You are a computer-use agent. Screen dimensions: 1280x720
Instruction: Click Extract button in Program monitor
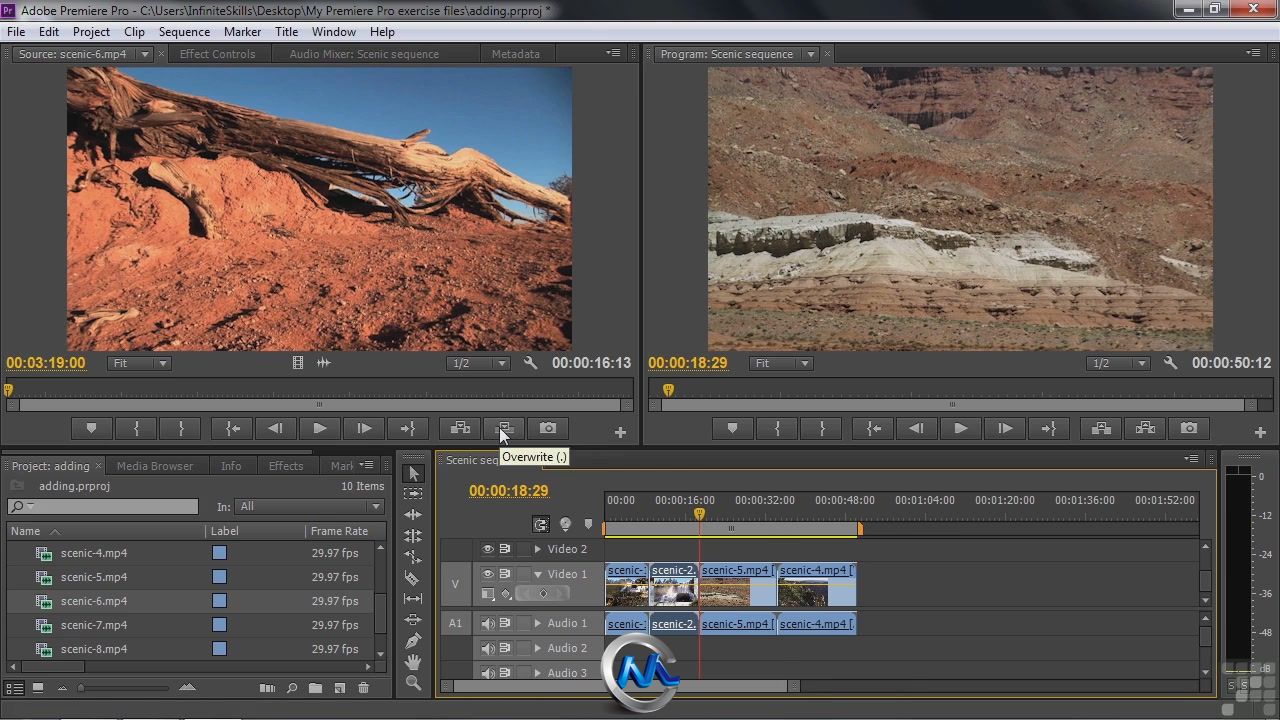point(1145,428)
